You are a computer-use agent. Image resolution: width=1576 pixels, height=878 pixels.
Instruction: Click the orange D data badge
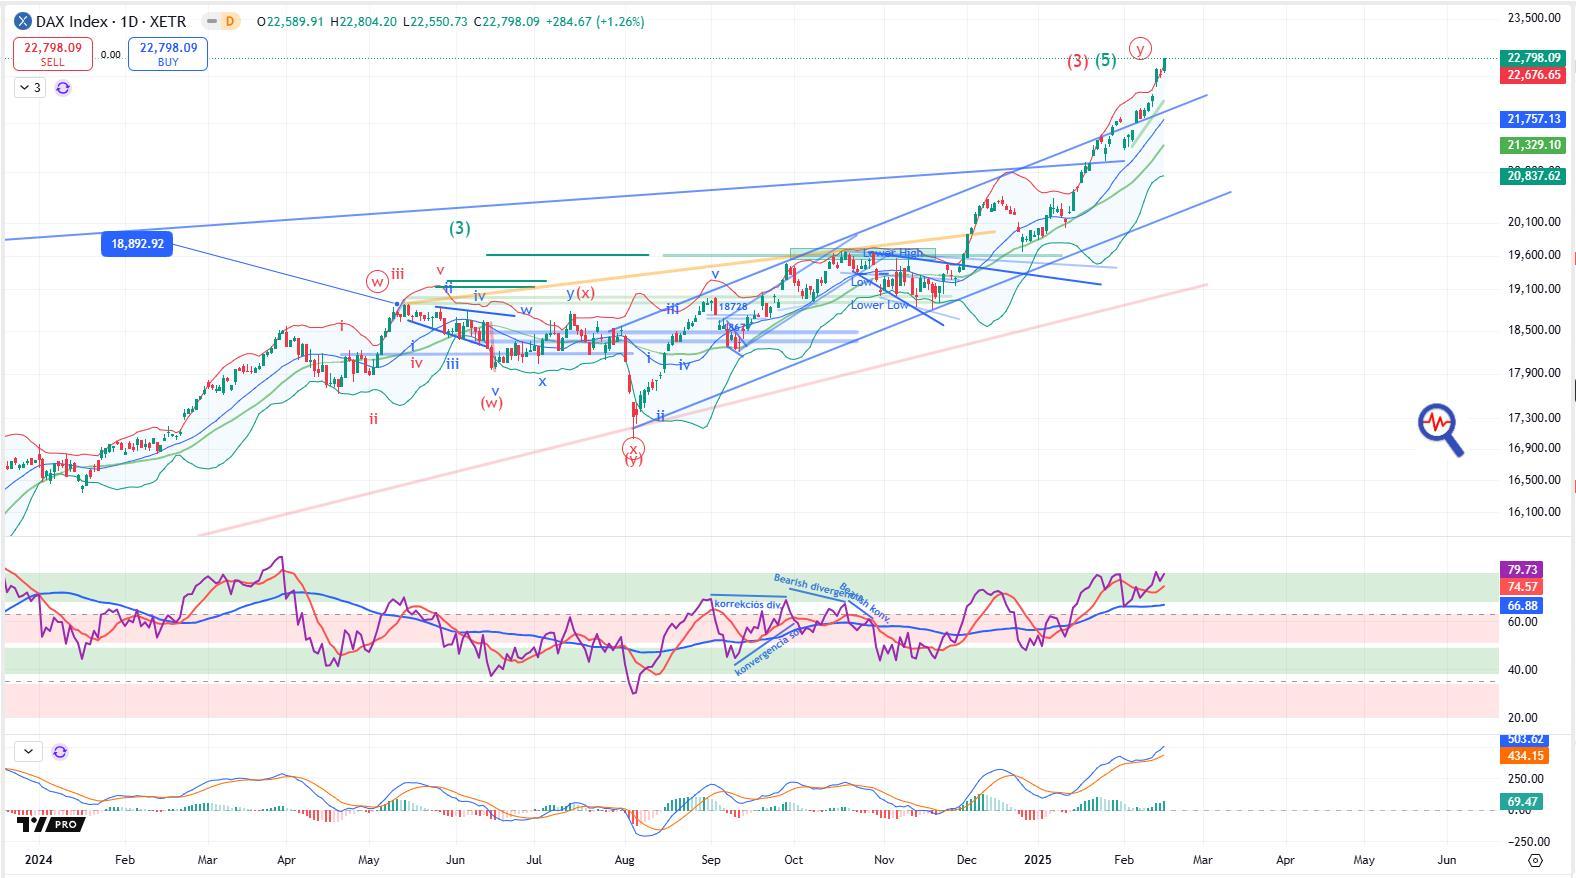(231, 21)
